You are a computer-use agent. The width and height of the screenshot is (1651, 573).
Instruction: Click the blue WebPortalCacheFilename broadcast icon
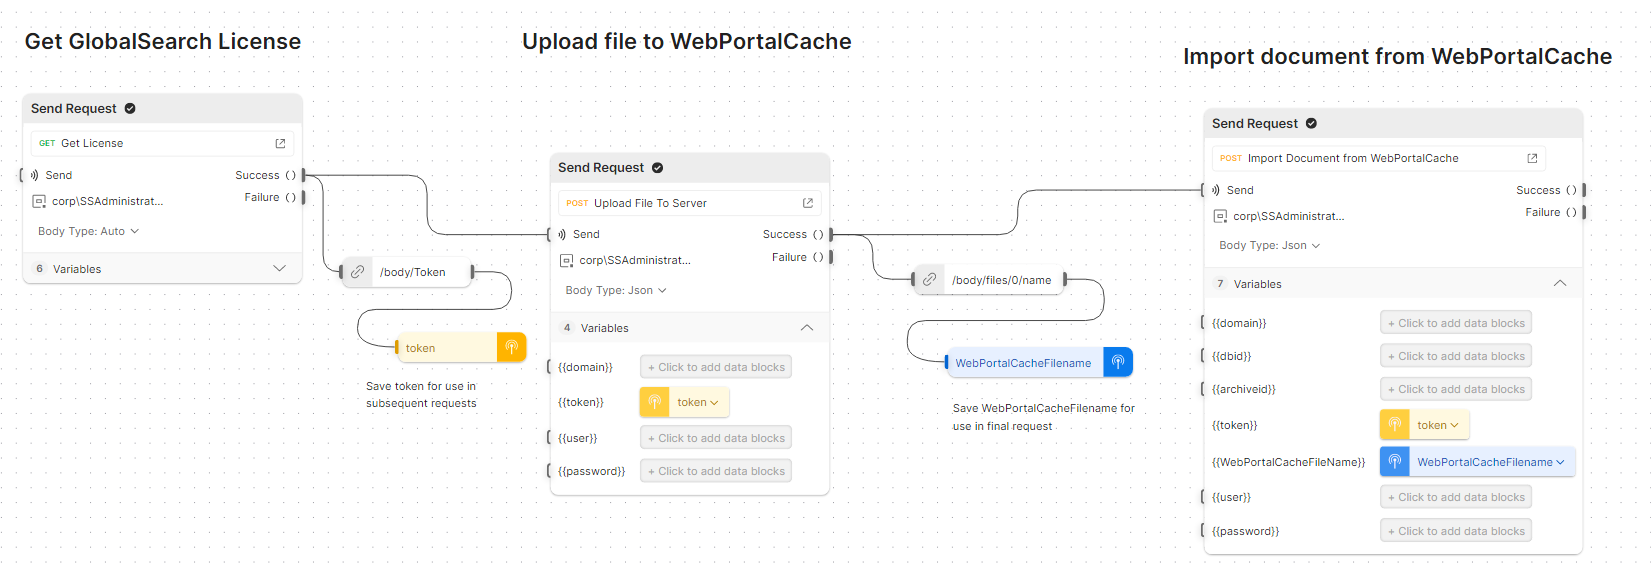1118,362
